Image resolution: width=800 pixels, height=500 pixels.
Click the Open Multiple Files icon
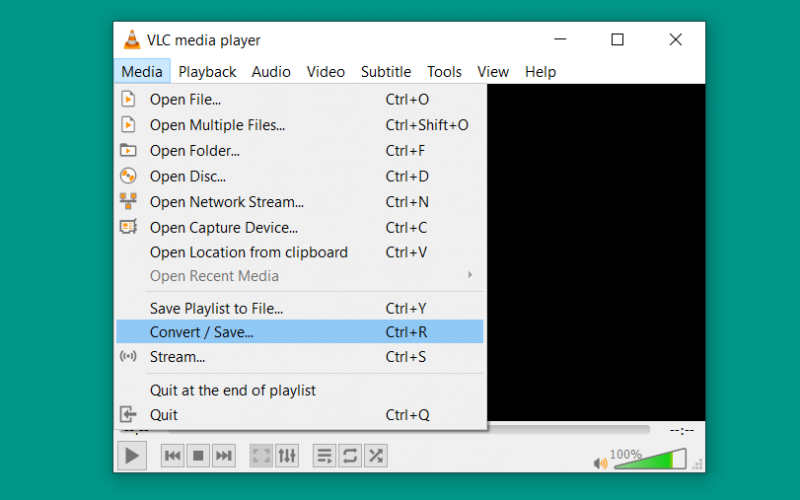(128, 124)
